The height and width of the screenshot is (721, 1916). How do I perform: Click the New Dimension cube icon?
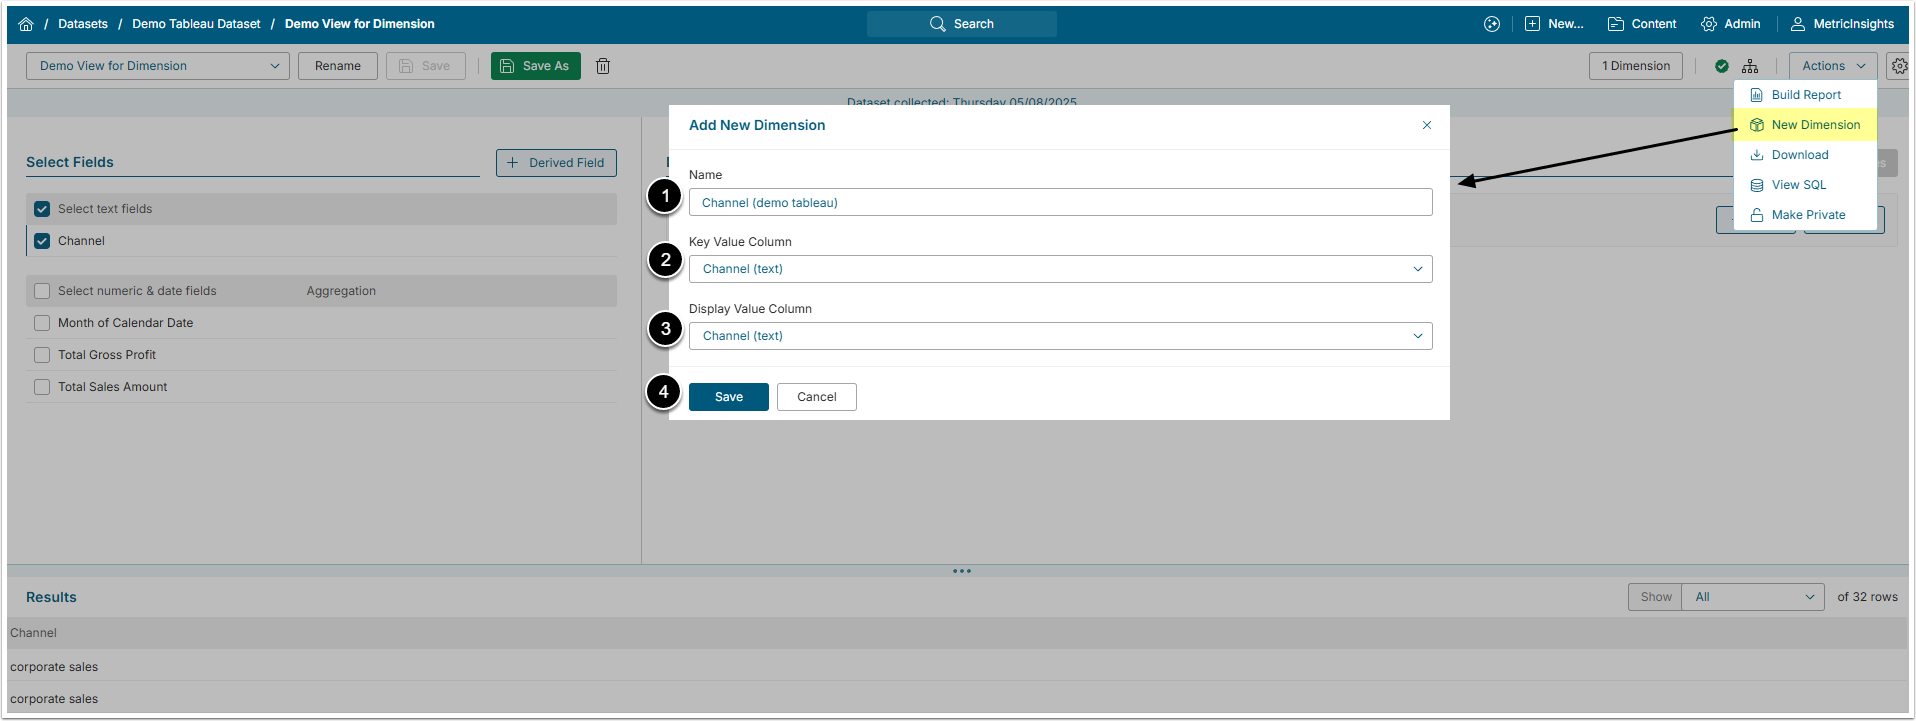point(1757,125)
